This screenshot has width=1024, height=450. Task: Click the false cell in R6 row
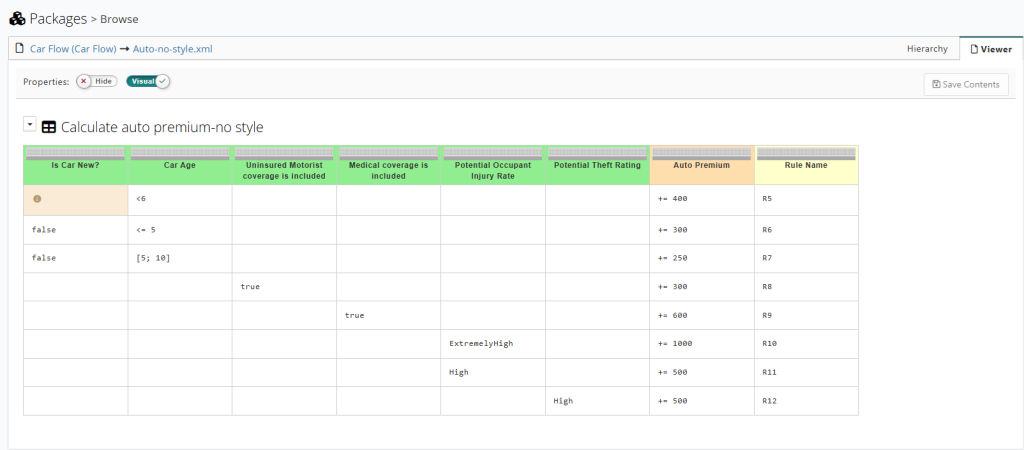(76, 230)
